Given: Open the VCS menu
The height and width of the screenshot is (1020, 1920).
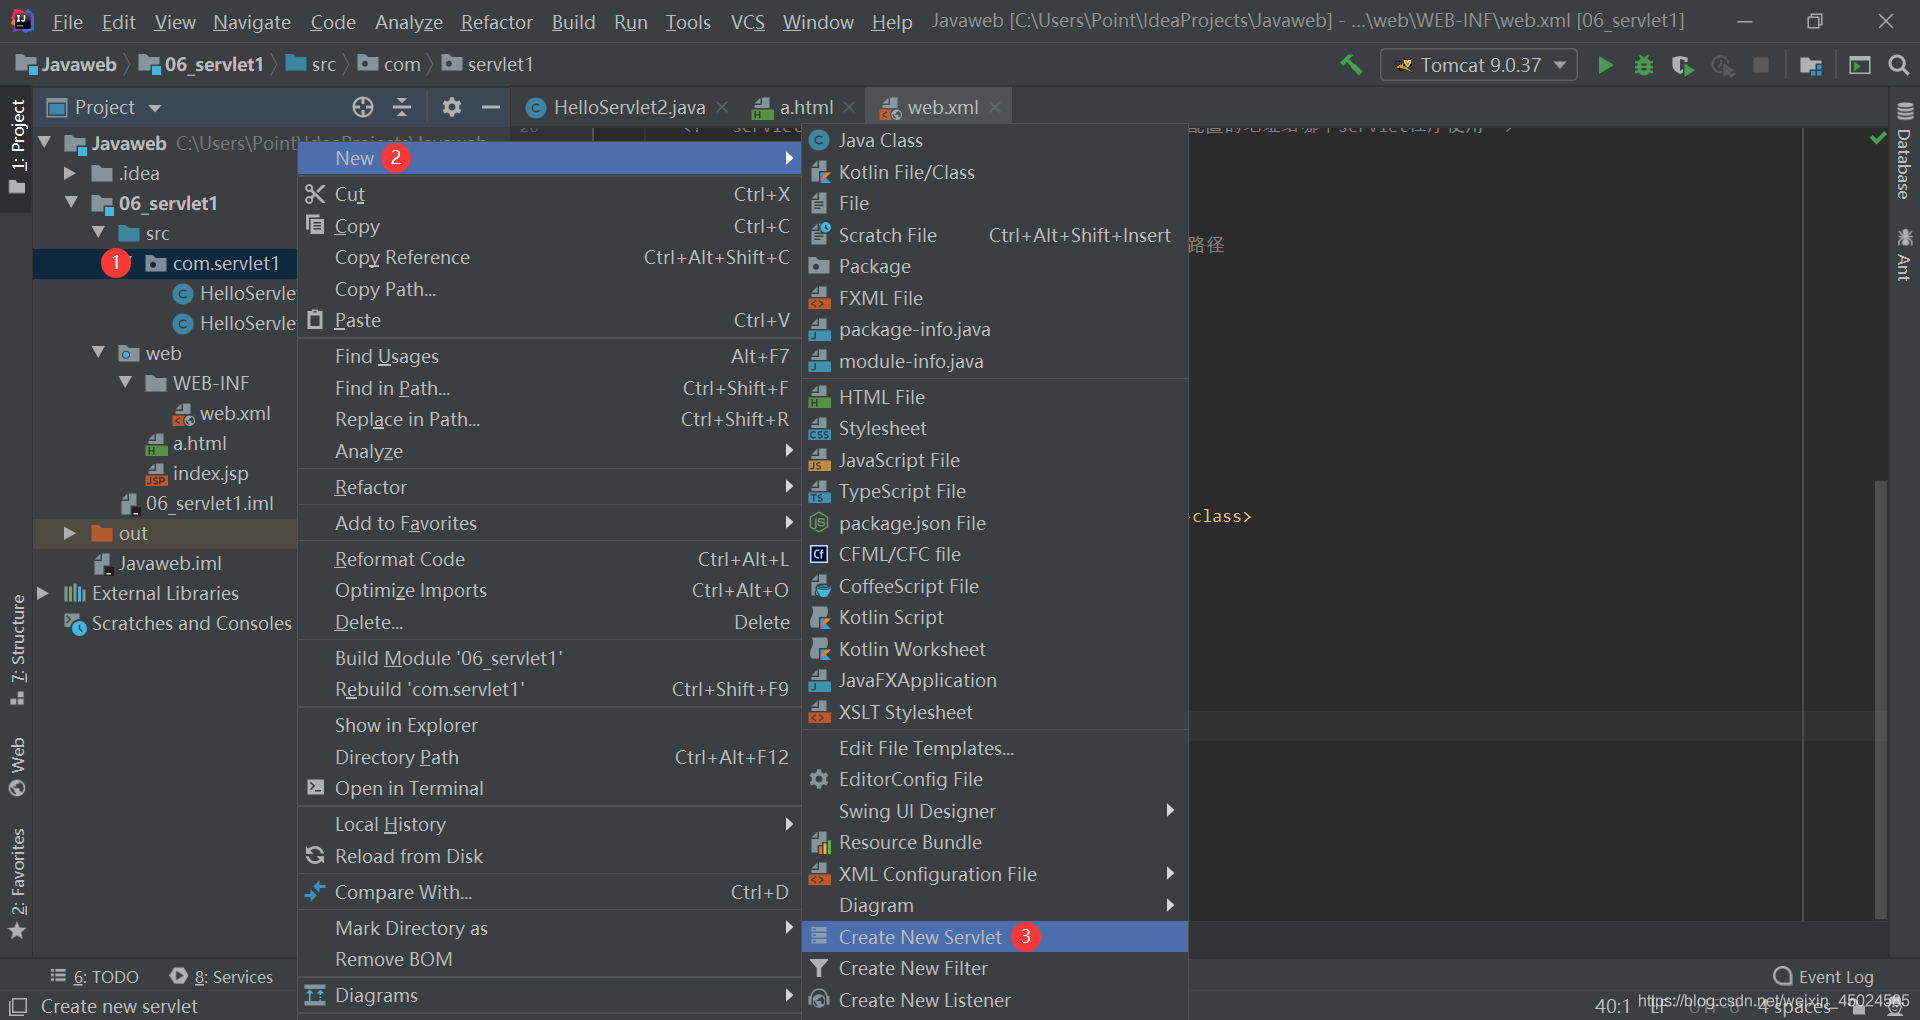Looking at the screenshot, I should (x=747, y=22).
